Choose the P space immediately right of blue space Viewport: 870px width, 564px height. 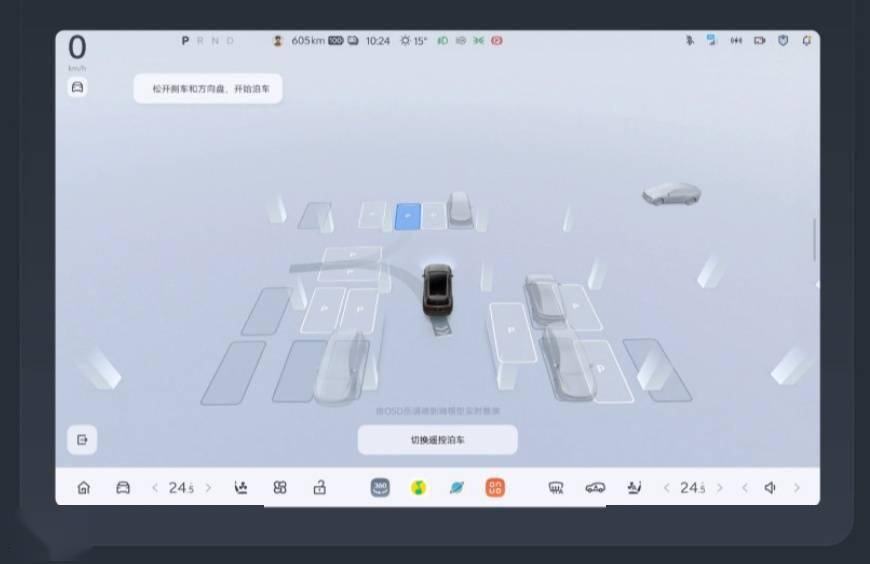pos(433,216)
